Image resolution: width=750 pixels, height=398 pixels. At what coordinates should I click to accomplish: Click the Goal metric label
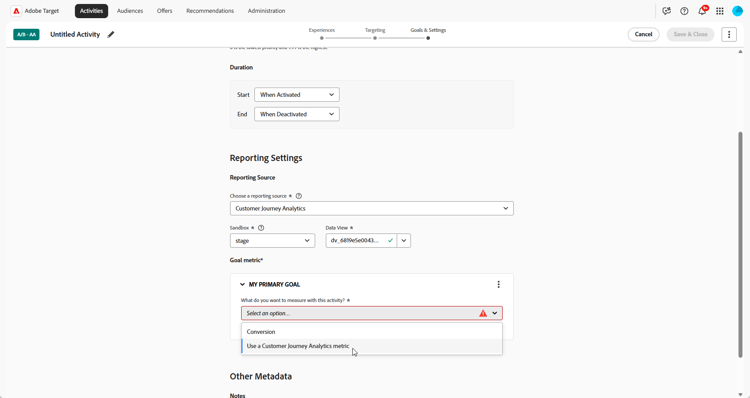pos(246,260)
